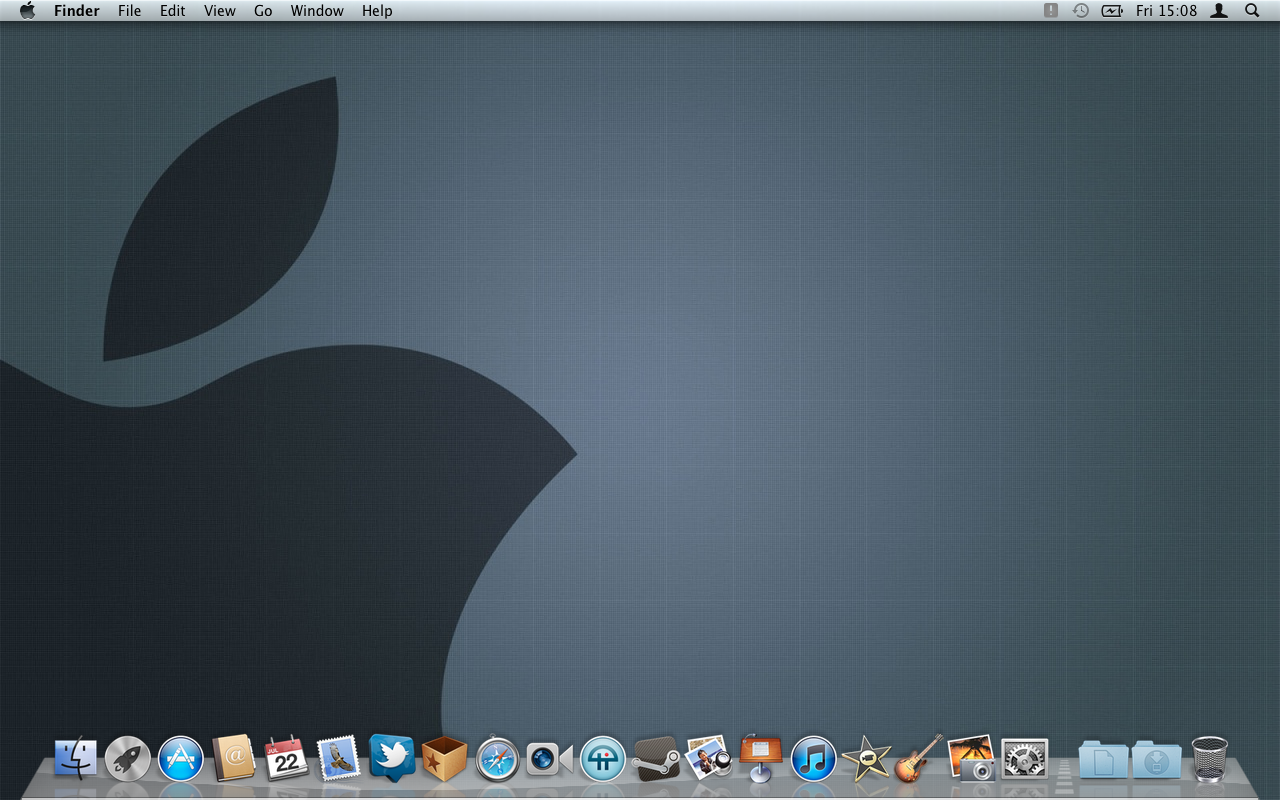Open Time Machine menu bar icon
Viewport: 1280px width, 800px height.
click(1081, 11)
